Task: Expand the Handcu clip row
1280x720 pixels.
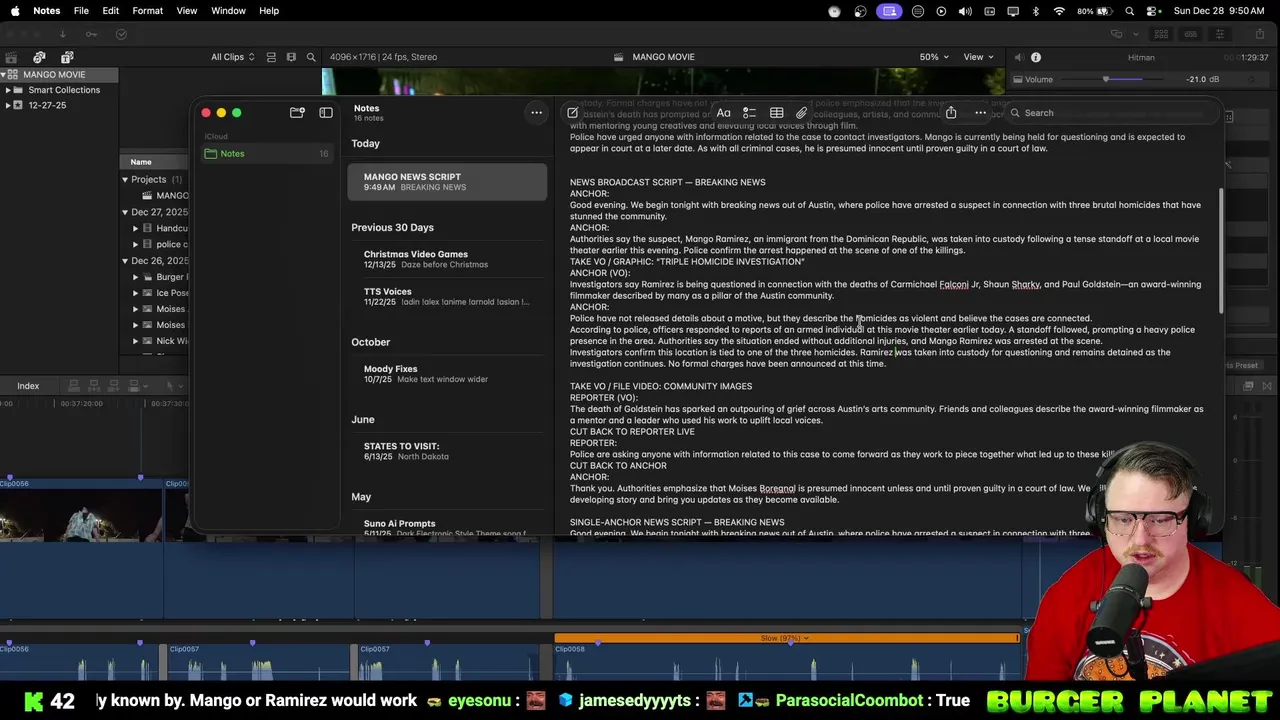Action: click(x=135, y=228)
